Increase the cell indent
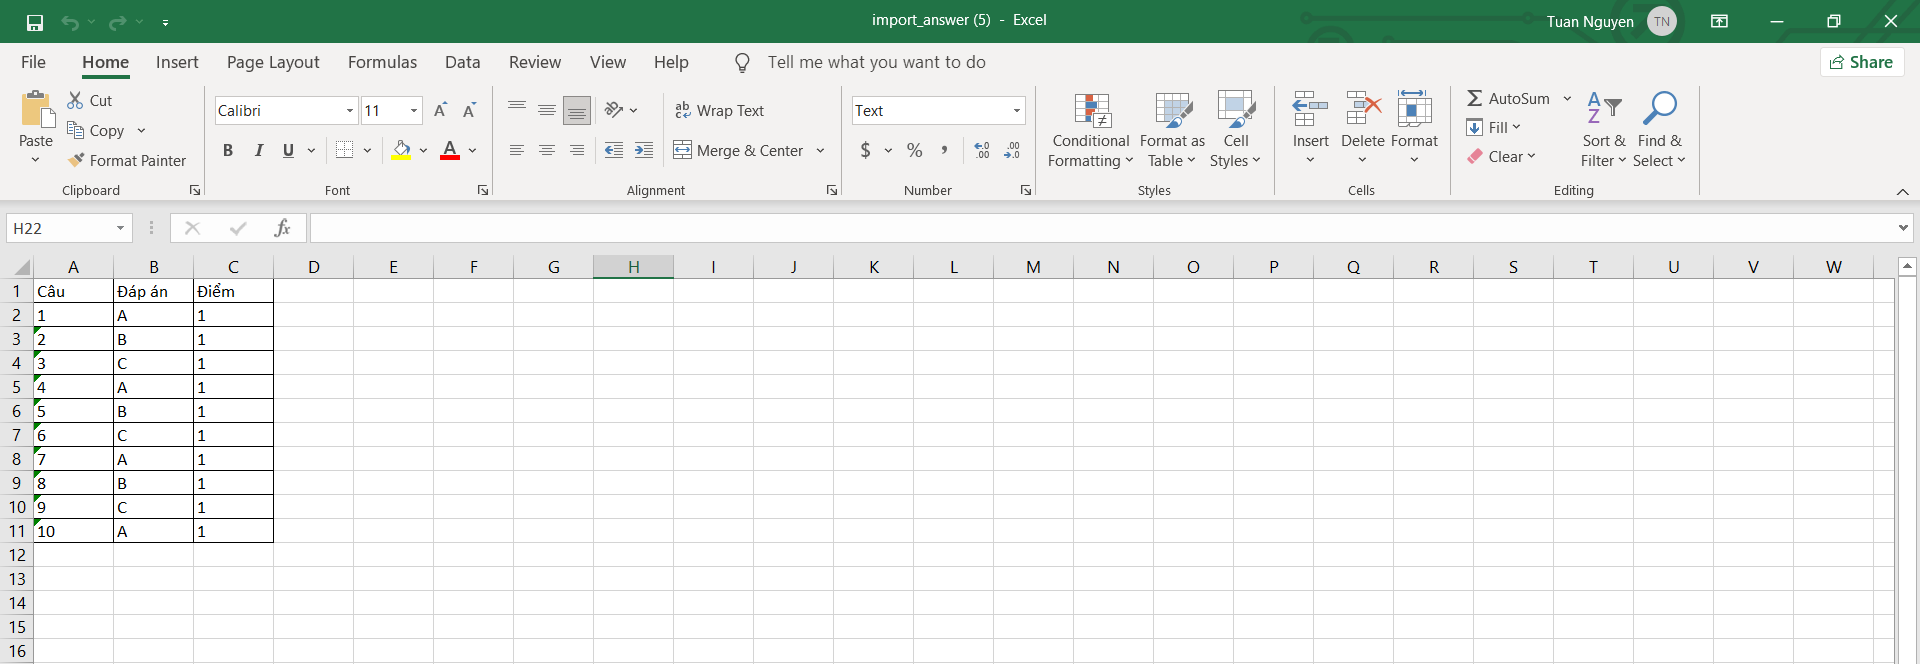The width and height of the screenshot is (1920, 664). [644, 150]
